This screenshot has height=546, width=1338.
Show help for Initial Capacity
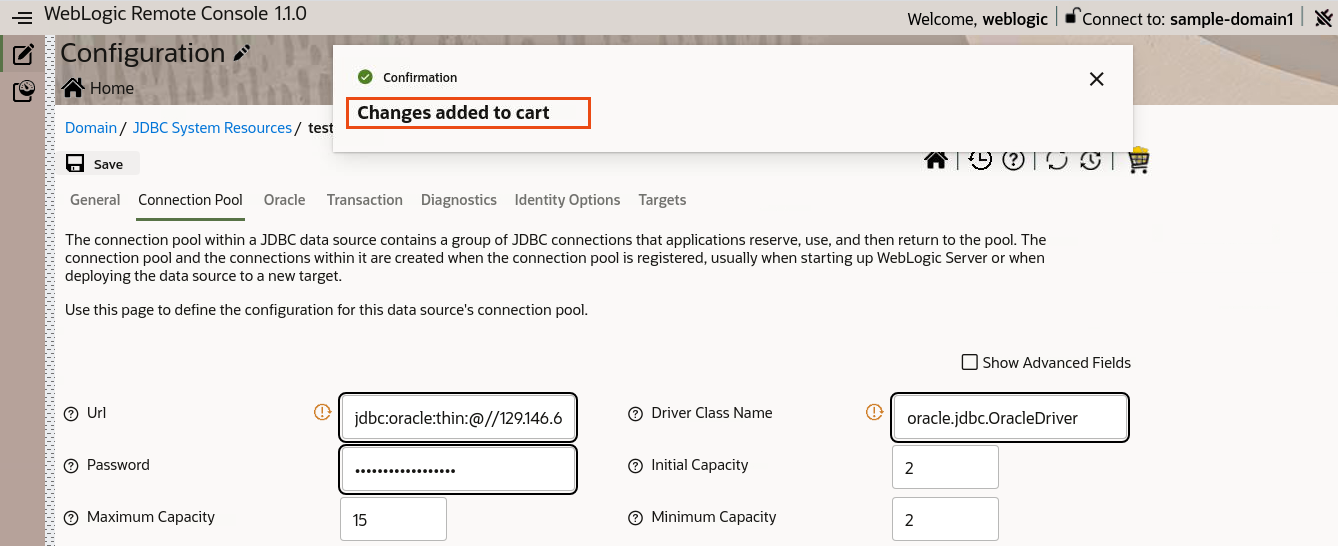[x=635, y=466]
